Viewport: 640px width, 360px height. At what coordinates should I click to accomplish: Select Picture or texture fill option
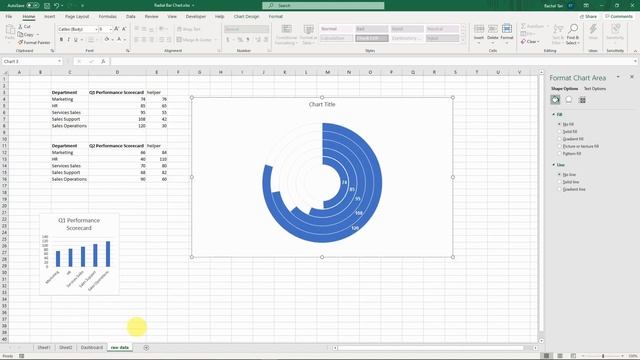tap(560, 146)
